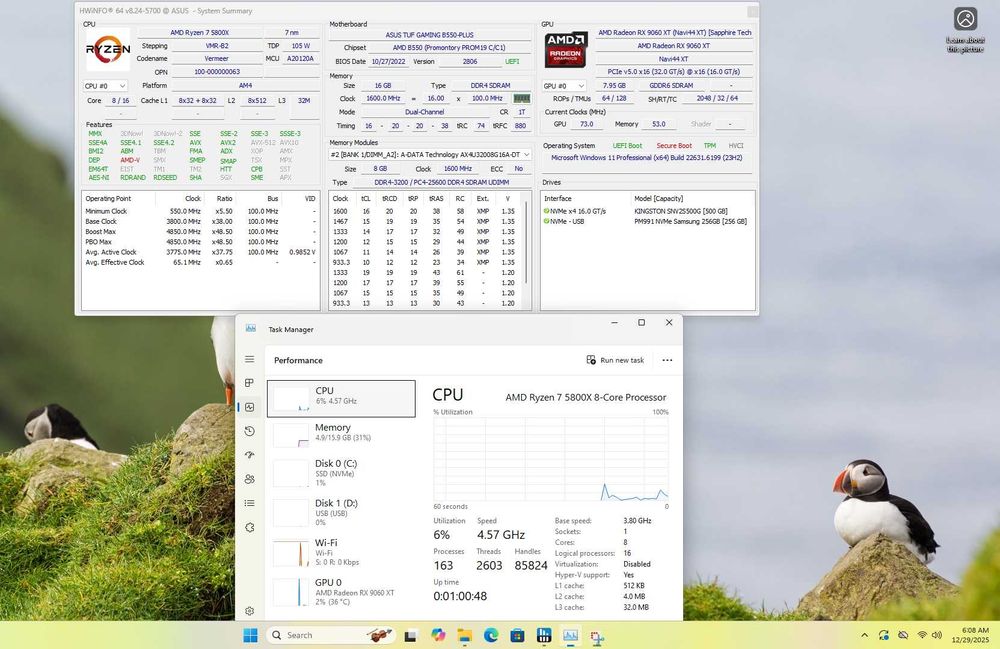Launch Microsoft Edge from the taskbar
The height and width of the screenshot is (649, 1000).
tap(490, 635)
